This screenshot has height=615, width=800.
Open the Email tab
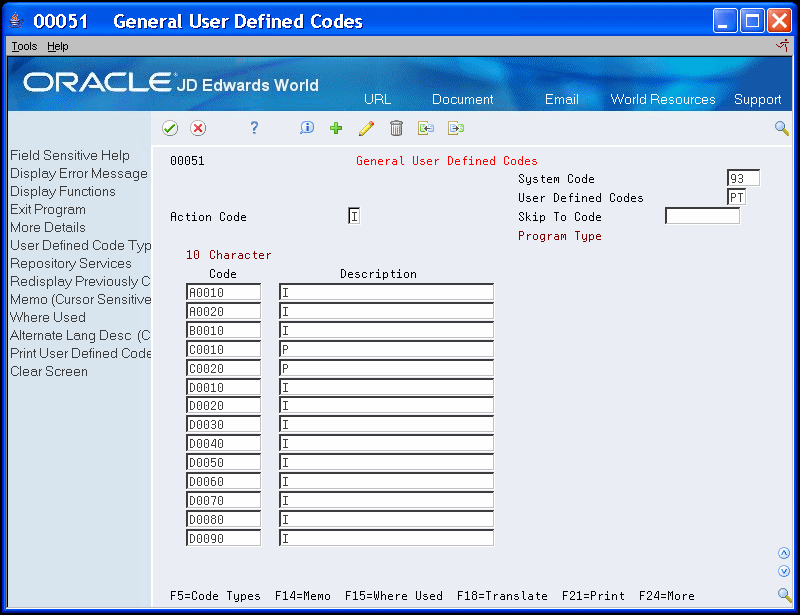(x=561, y=99)
